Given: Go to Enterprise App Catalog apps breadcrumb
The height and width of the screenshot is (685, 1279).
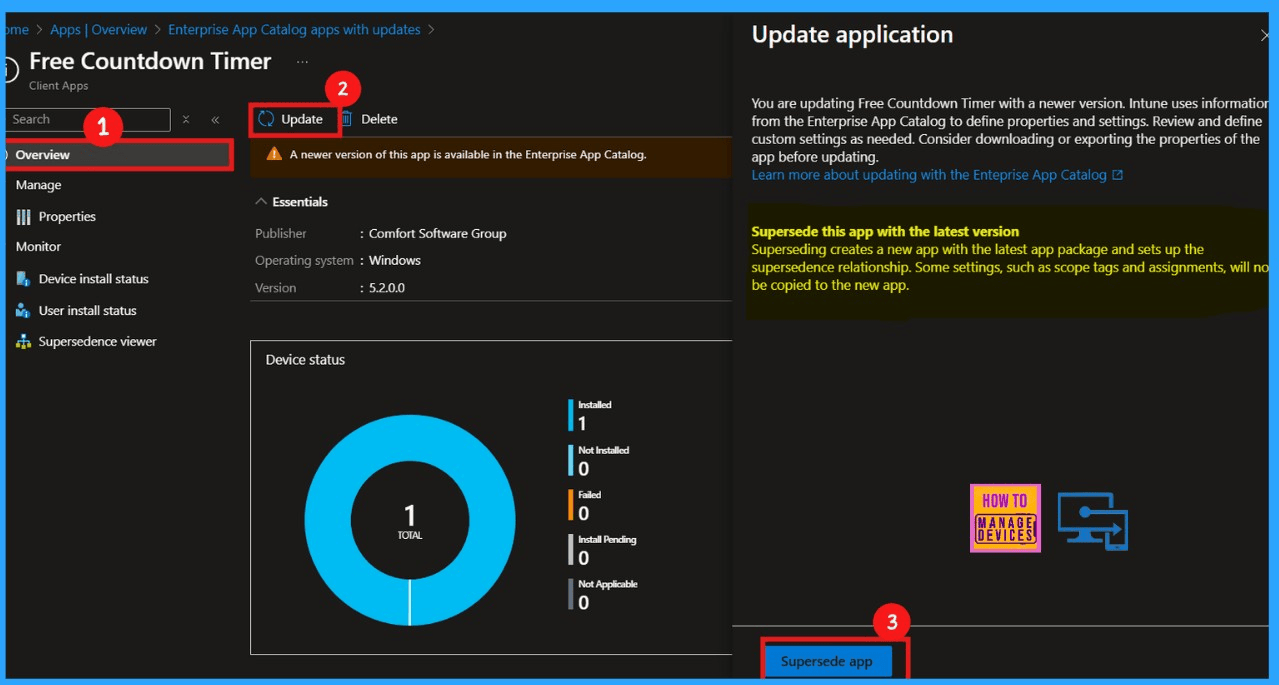Looking at the screenshot, I should coord(294,30).
